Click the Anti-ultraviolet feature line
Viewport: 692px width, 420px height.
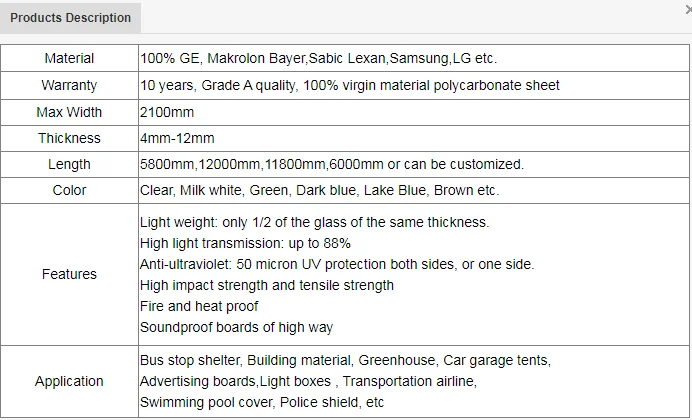[x=337, y=264]
